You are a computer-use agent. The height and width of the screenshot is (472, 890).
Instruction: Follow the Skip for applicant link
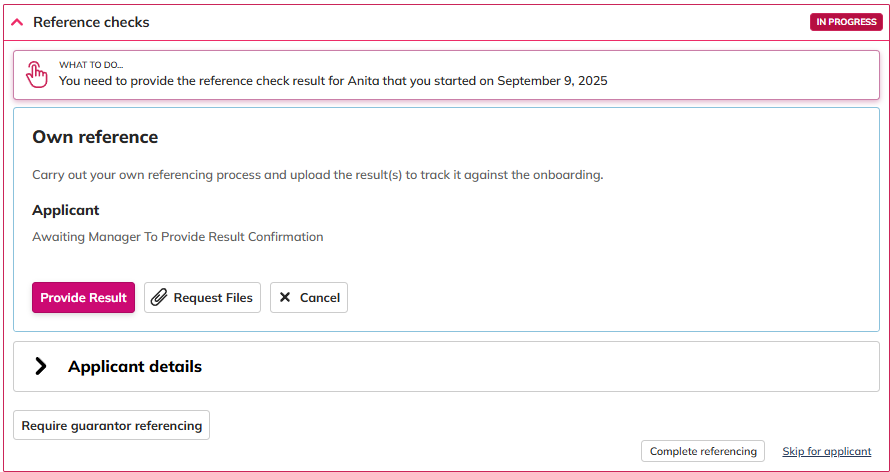pos(826,452)
